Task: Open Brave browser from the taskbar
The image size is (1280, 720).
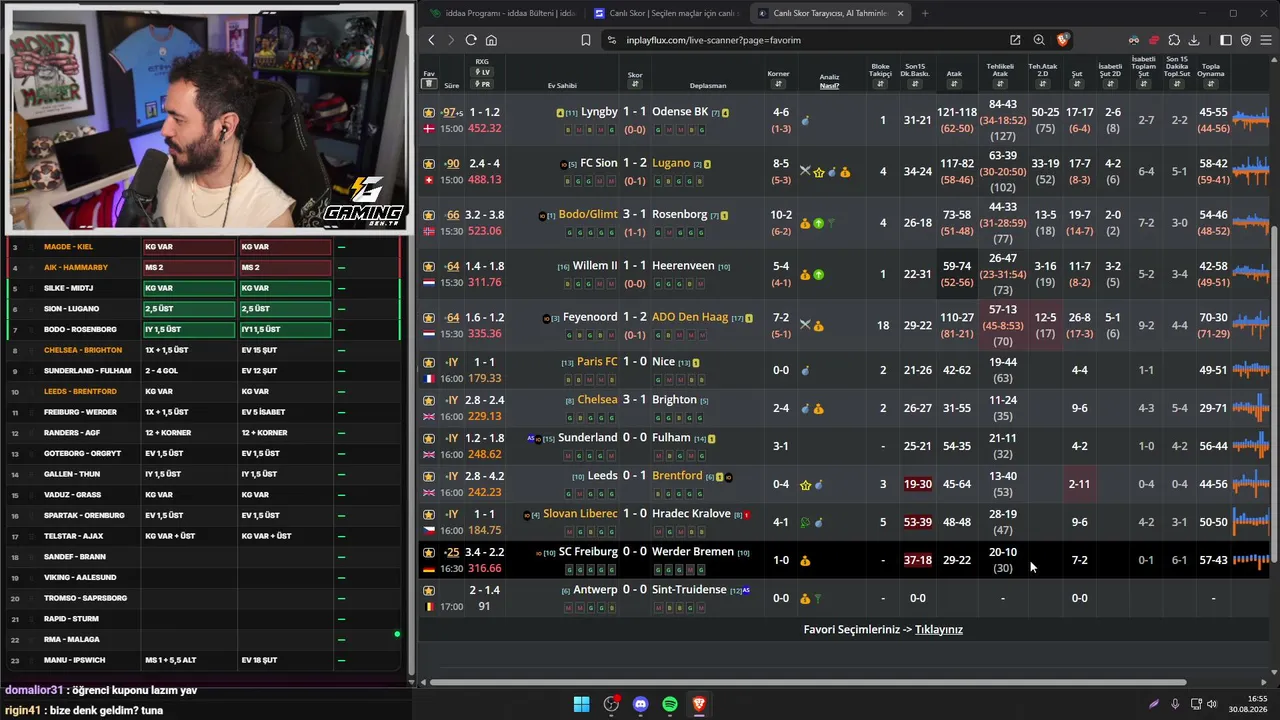Action: [x=699, y=704]
